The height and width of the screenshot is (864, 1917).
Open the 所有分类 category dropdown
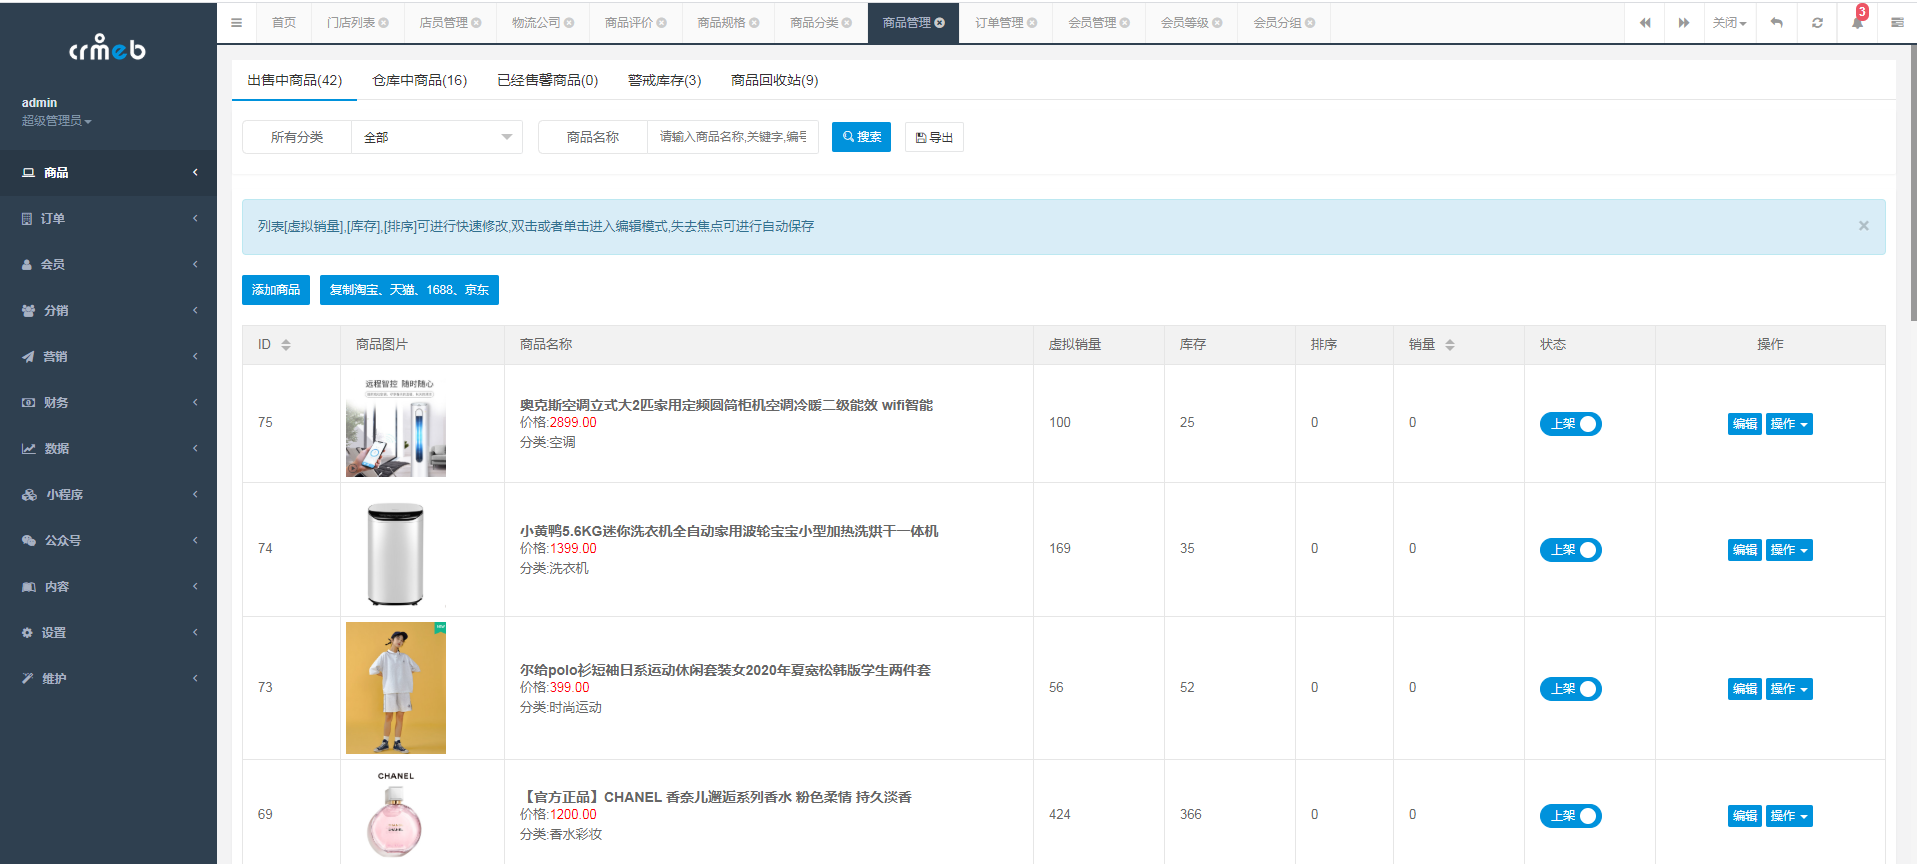tap(436, 137)
